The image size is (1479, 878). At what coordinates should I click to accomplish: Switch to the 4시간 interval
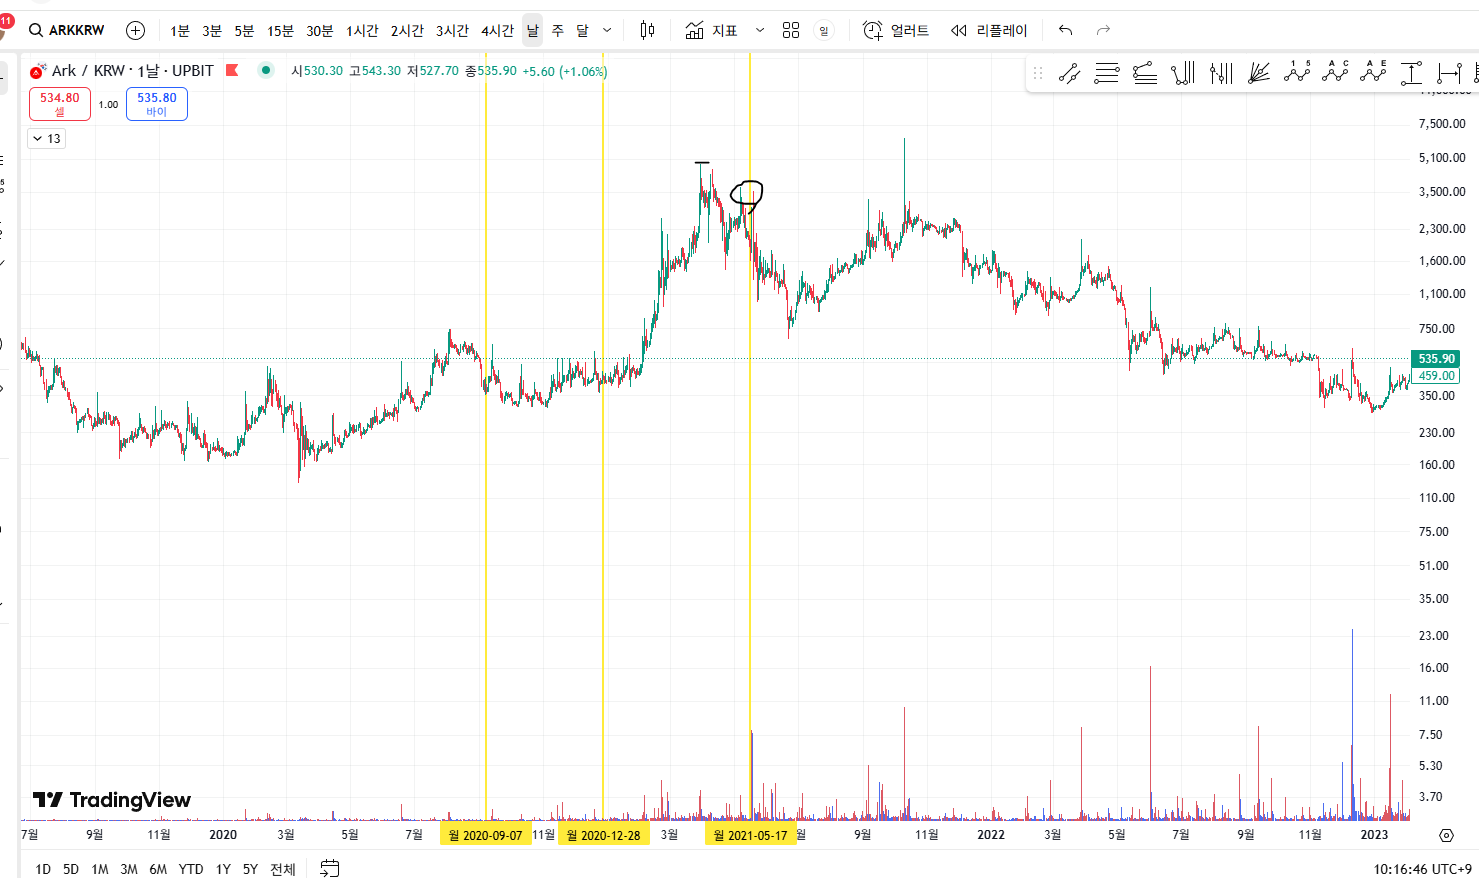pyautogui.click(x=497, y=31)
